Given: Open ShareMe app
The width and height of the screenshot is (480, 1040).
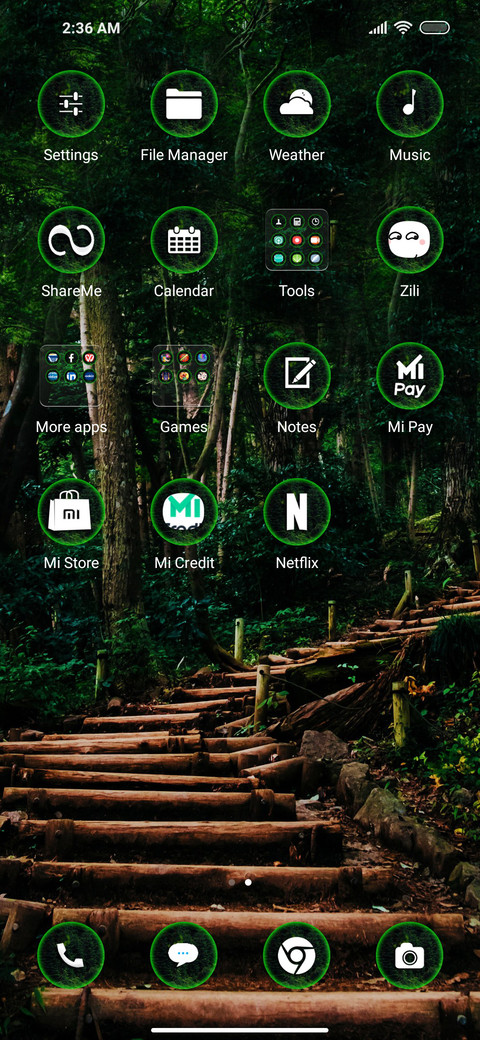Looking at the screenshot, I should [71, 240].
